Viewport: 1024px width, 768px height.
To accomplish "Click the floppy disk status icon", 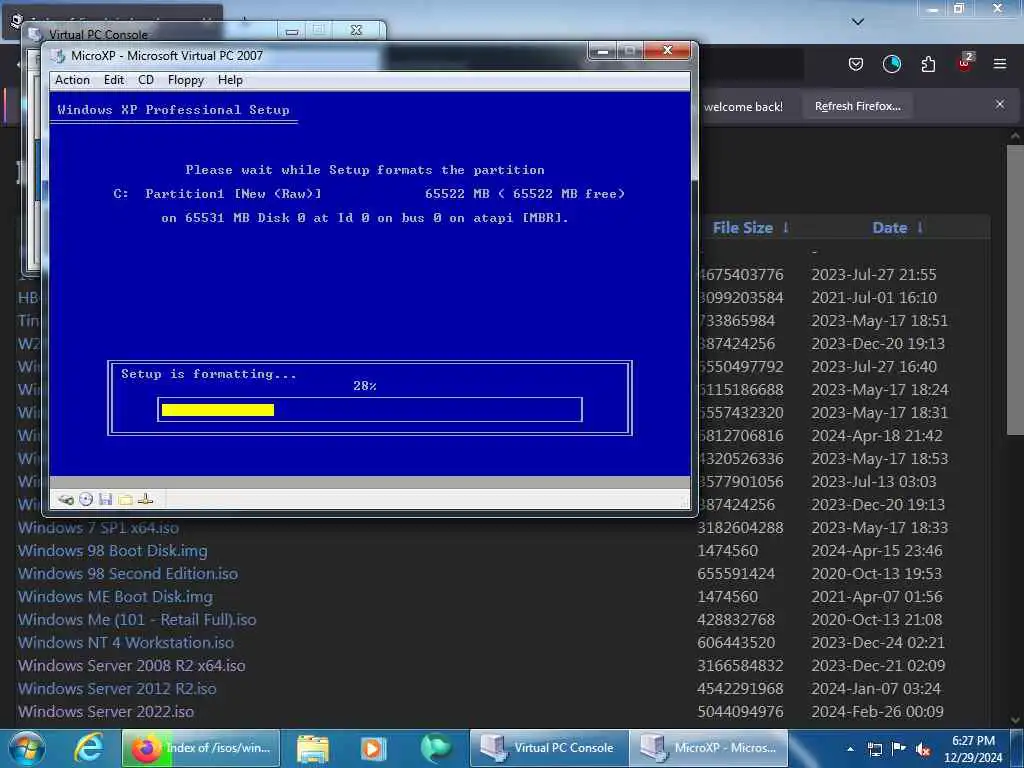I will (x=105, y=500).
